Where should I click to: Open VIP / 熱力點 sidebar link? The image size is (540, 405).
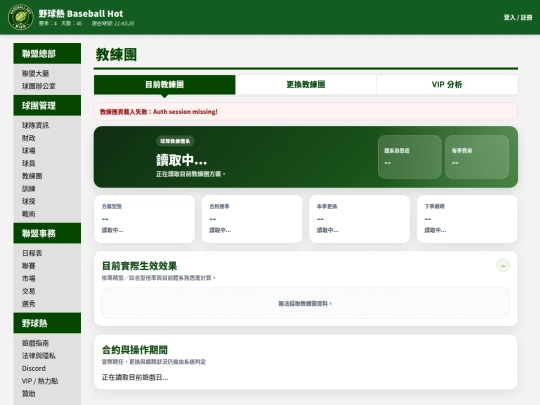40,381
